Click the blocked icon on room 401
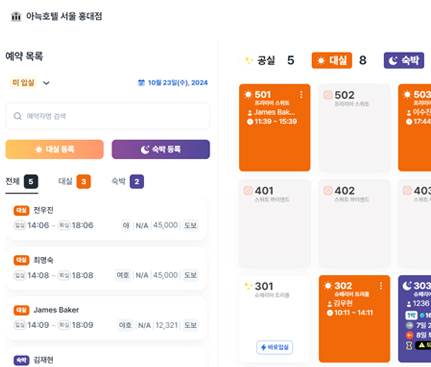Screen dimensions: 431x367 pos(248,191)
